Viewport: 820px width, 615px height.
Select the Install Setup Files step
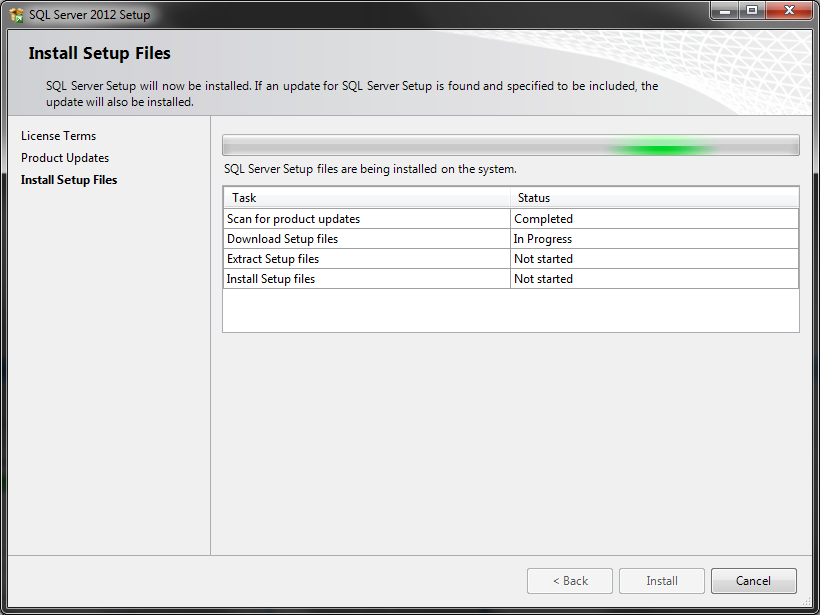point(68,179)
